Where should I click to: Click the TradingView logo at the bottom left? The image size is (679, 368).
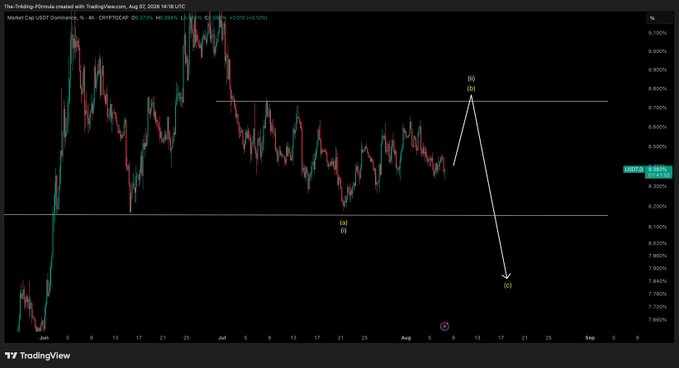click(37, 355)
